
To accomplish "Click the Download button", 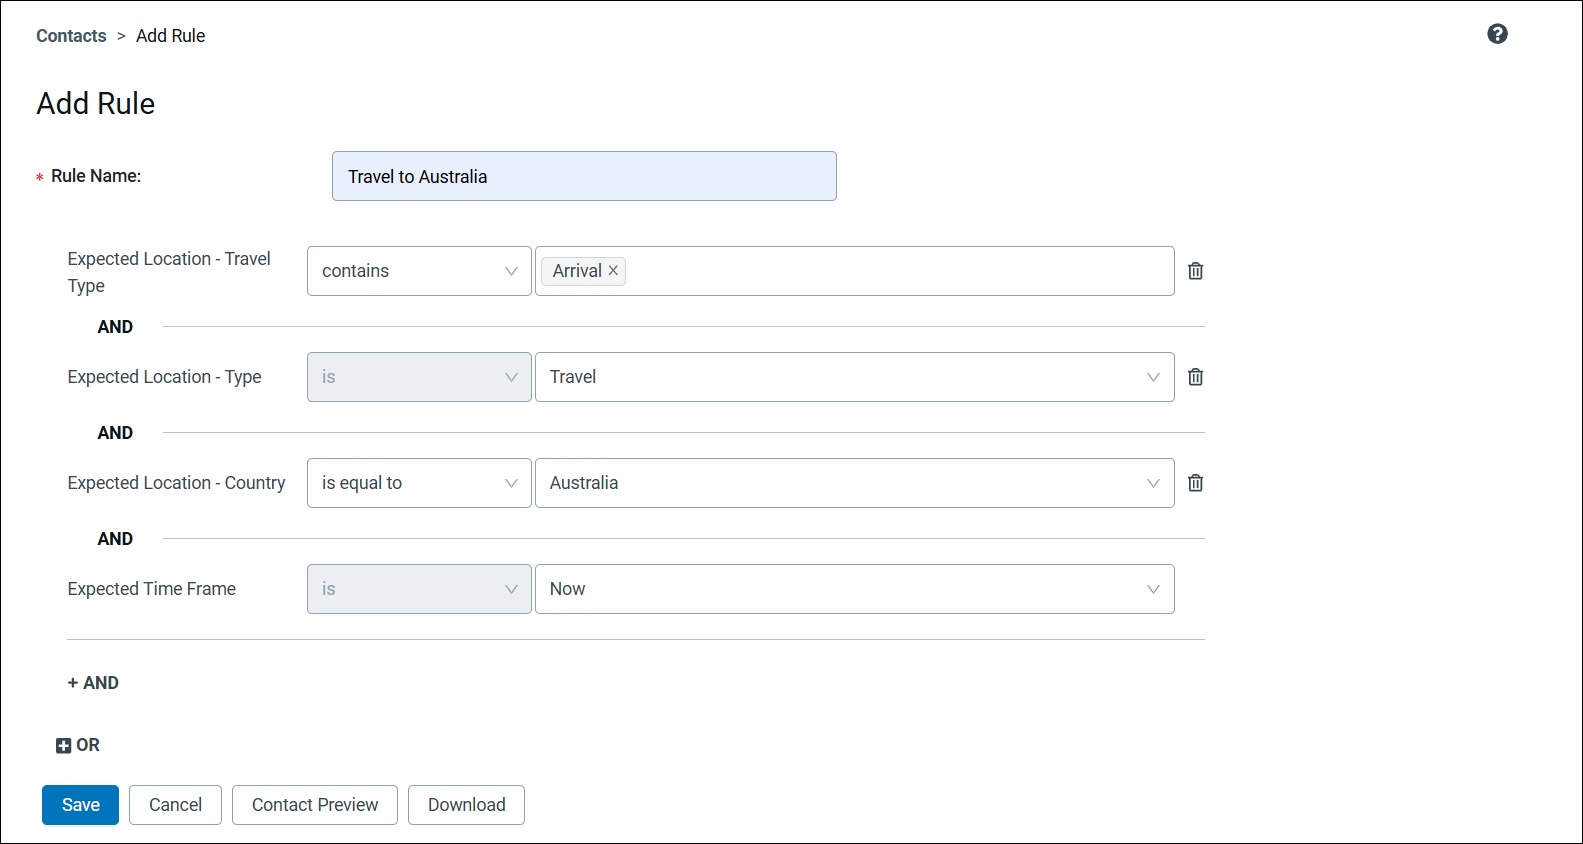I will coord(466,805).
